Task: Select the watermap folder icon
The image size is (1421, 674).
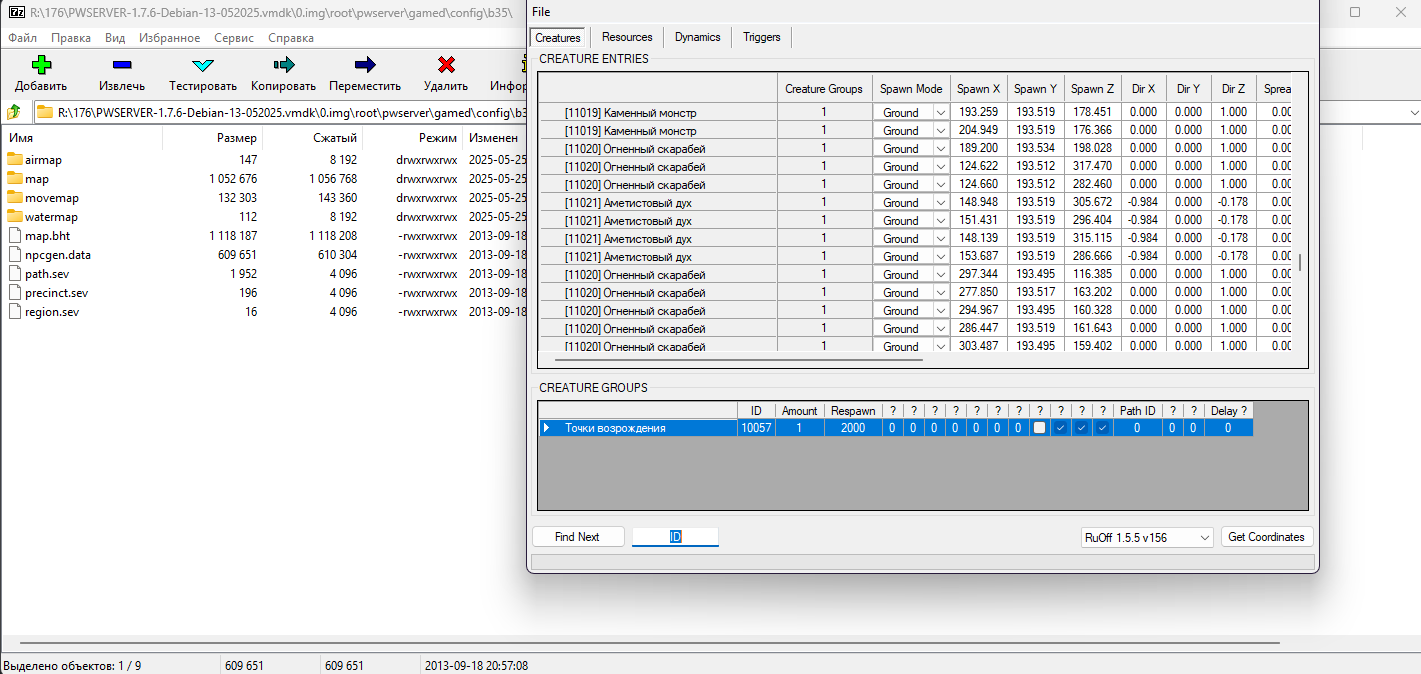Action: click(14, 217)
